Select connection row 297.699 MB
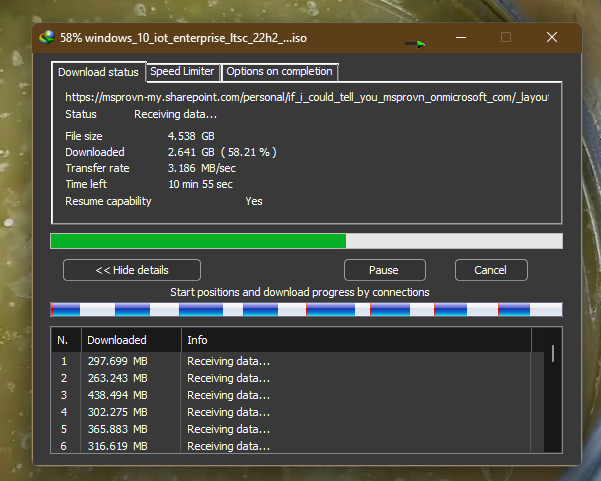The width and height of the screenshot is (601, 481). [297, 361]
